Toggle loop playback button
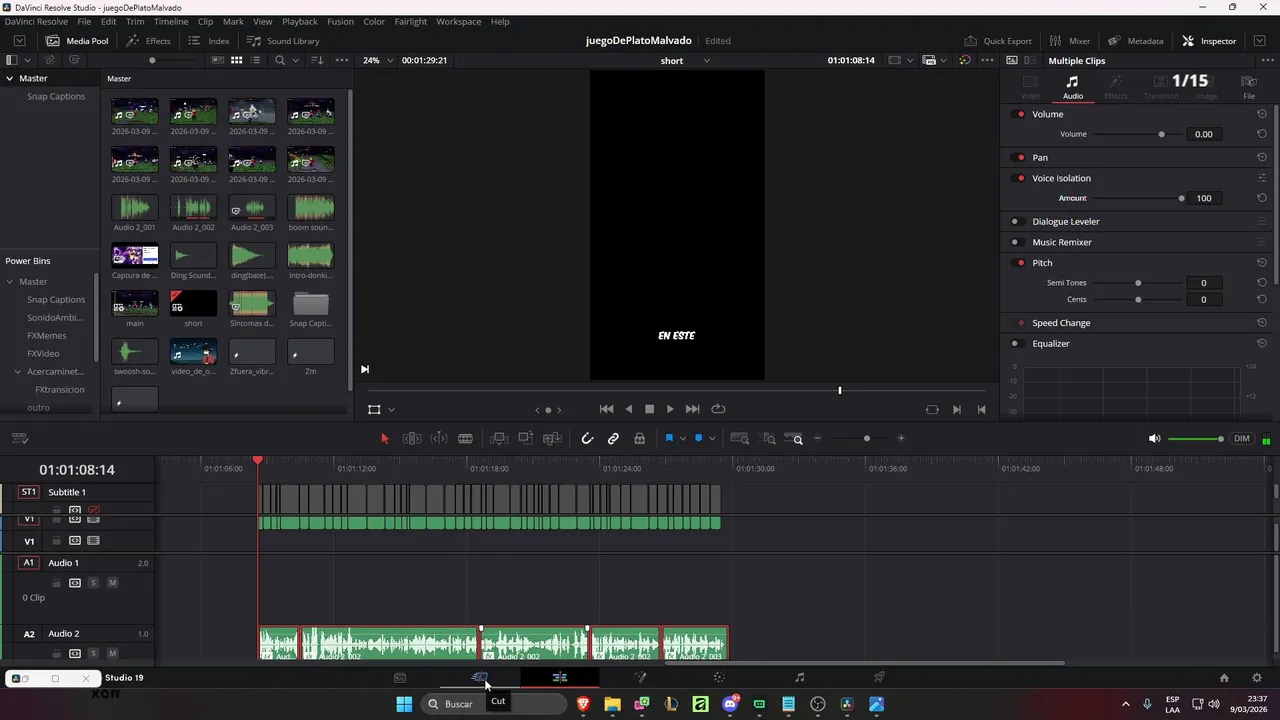 pyautogui.click(x=718, y=409)
